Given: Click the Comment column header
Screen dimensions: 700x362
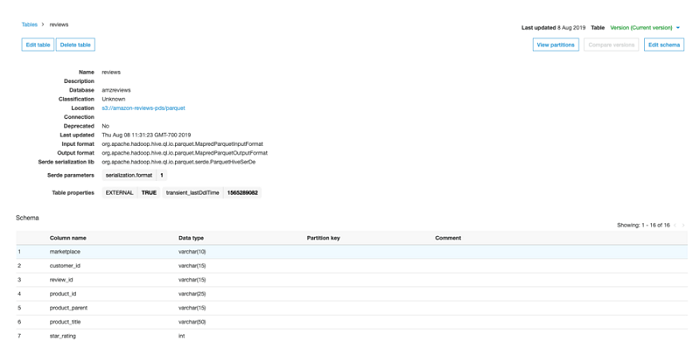Looking at the screenshot, I should point(448,238).
